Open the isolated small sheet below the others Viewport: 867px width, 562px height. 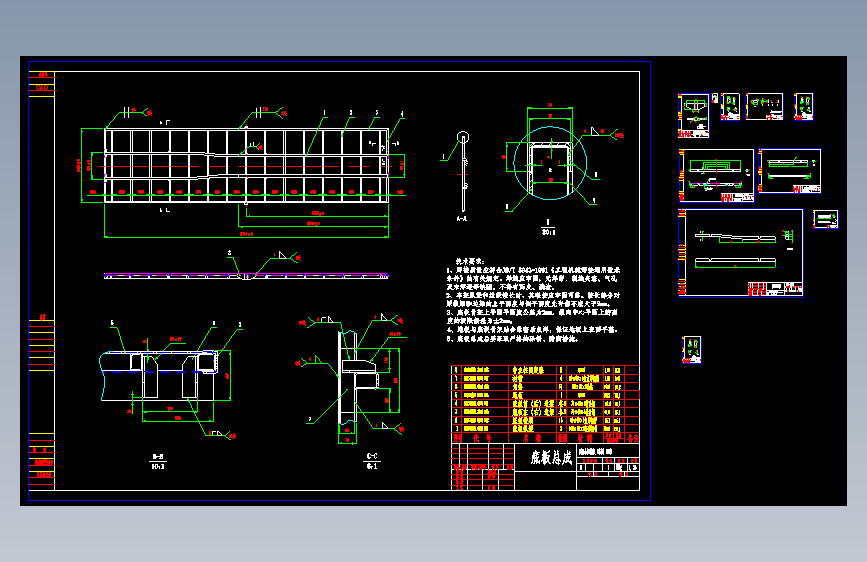(692, 350)
